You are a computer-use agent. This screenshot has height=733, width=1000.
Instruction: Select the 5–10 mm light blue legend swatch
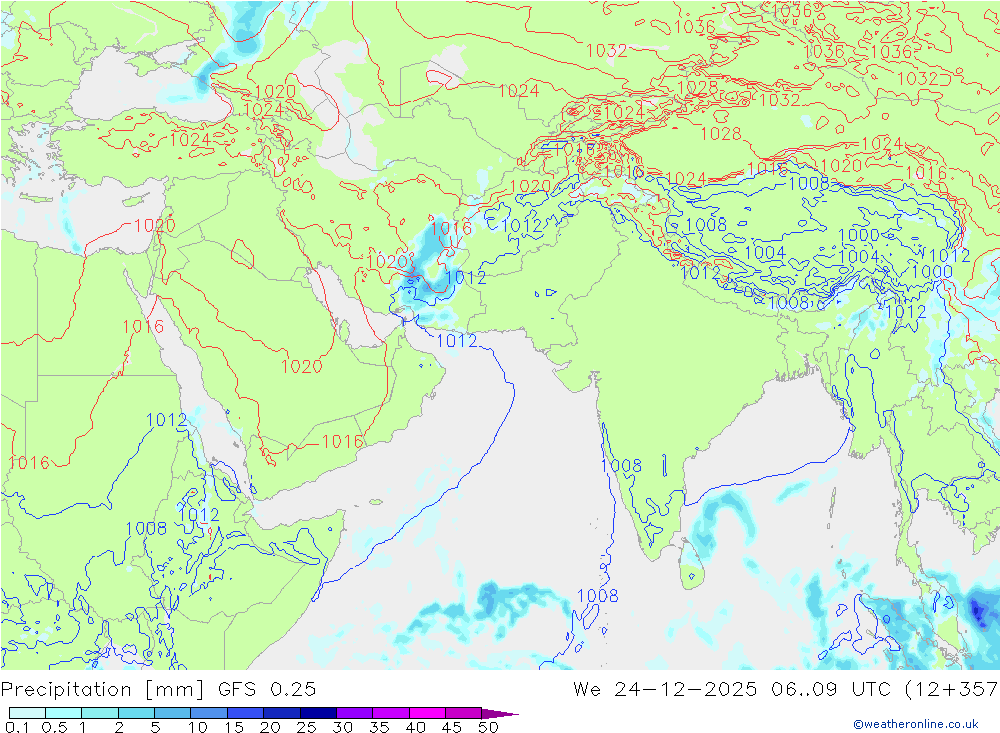point(172,713)
